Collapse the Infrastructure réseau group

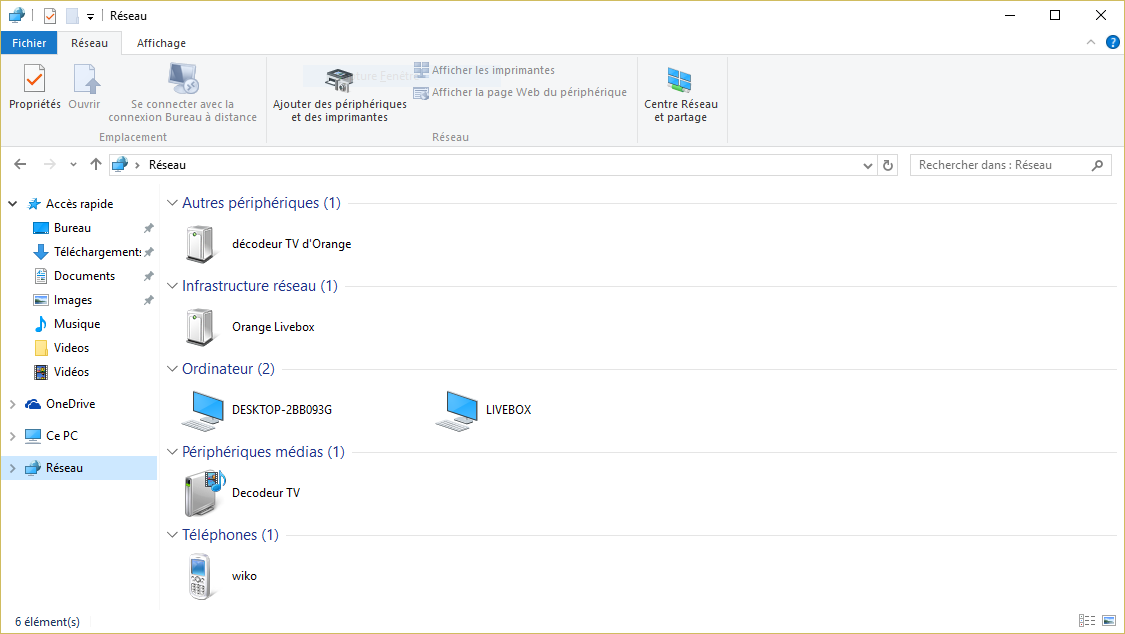172,286
